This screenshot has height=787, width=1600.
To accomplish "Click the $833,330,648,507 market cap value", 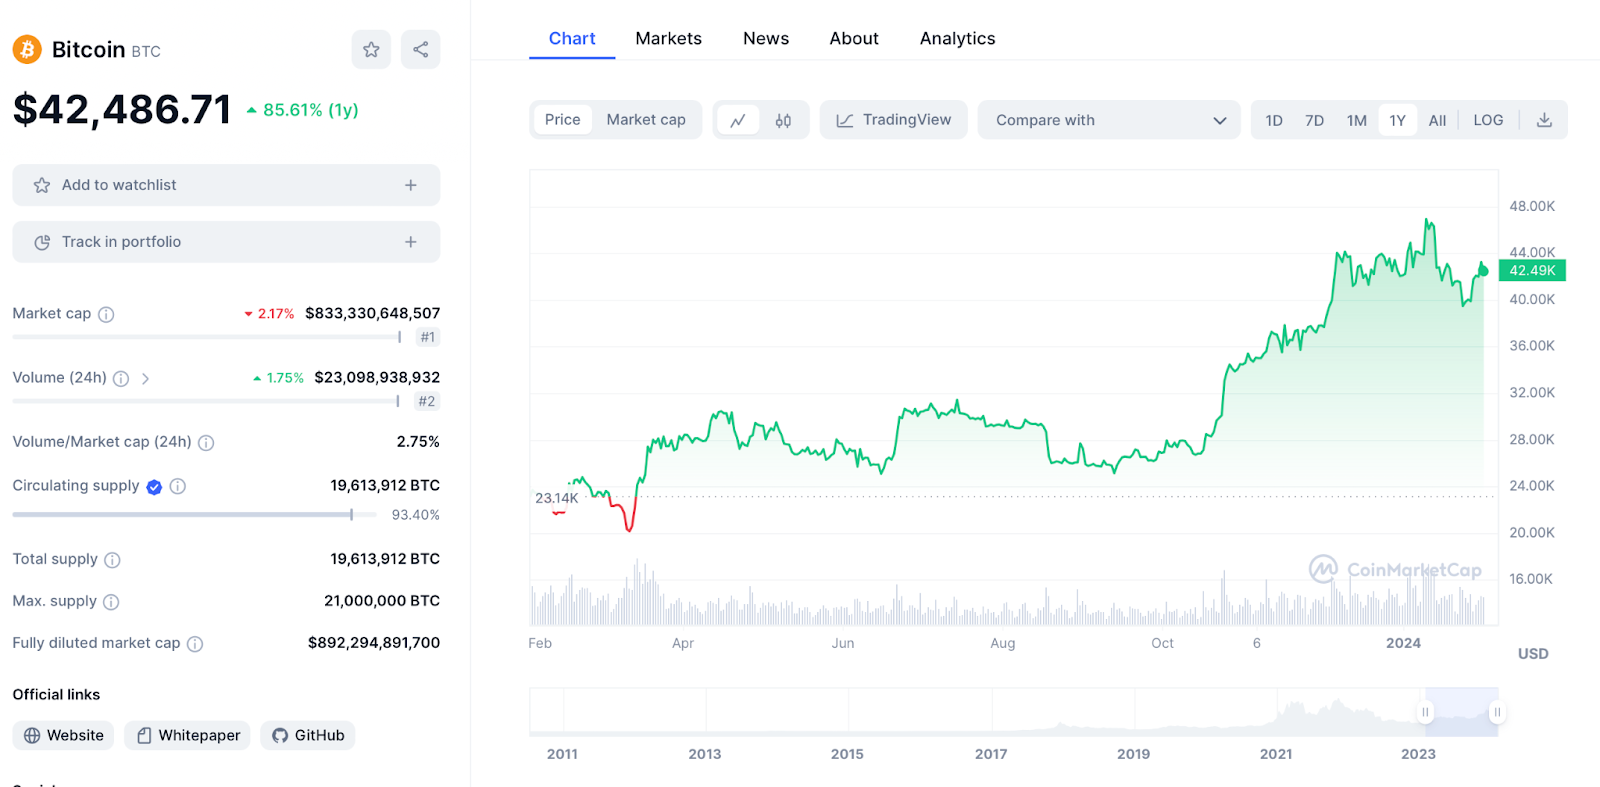I will click(372, 313).
